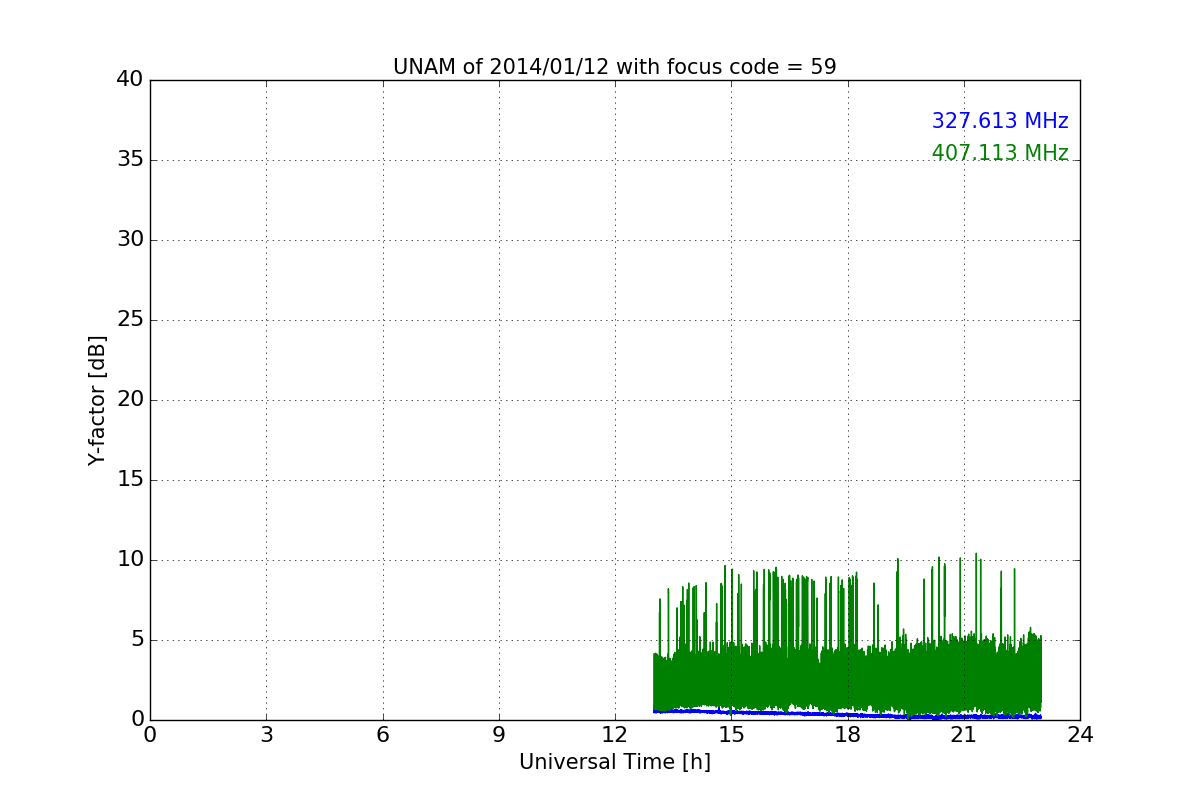Select the blue '327.613 MHz' legend label
1200x800 pixels.
pos(1000,121)
